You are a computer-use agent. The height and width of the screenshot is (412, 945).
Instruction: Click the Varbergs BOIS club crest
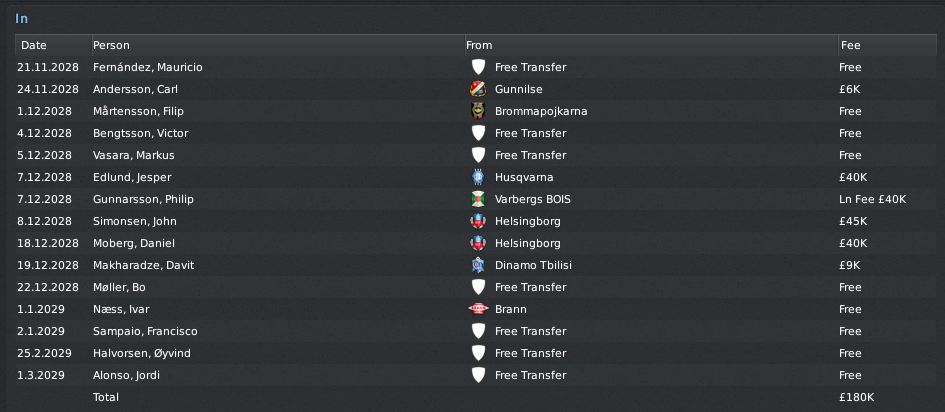click(478, 199)
